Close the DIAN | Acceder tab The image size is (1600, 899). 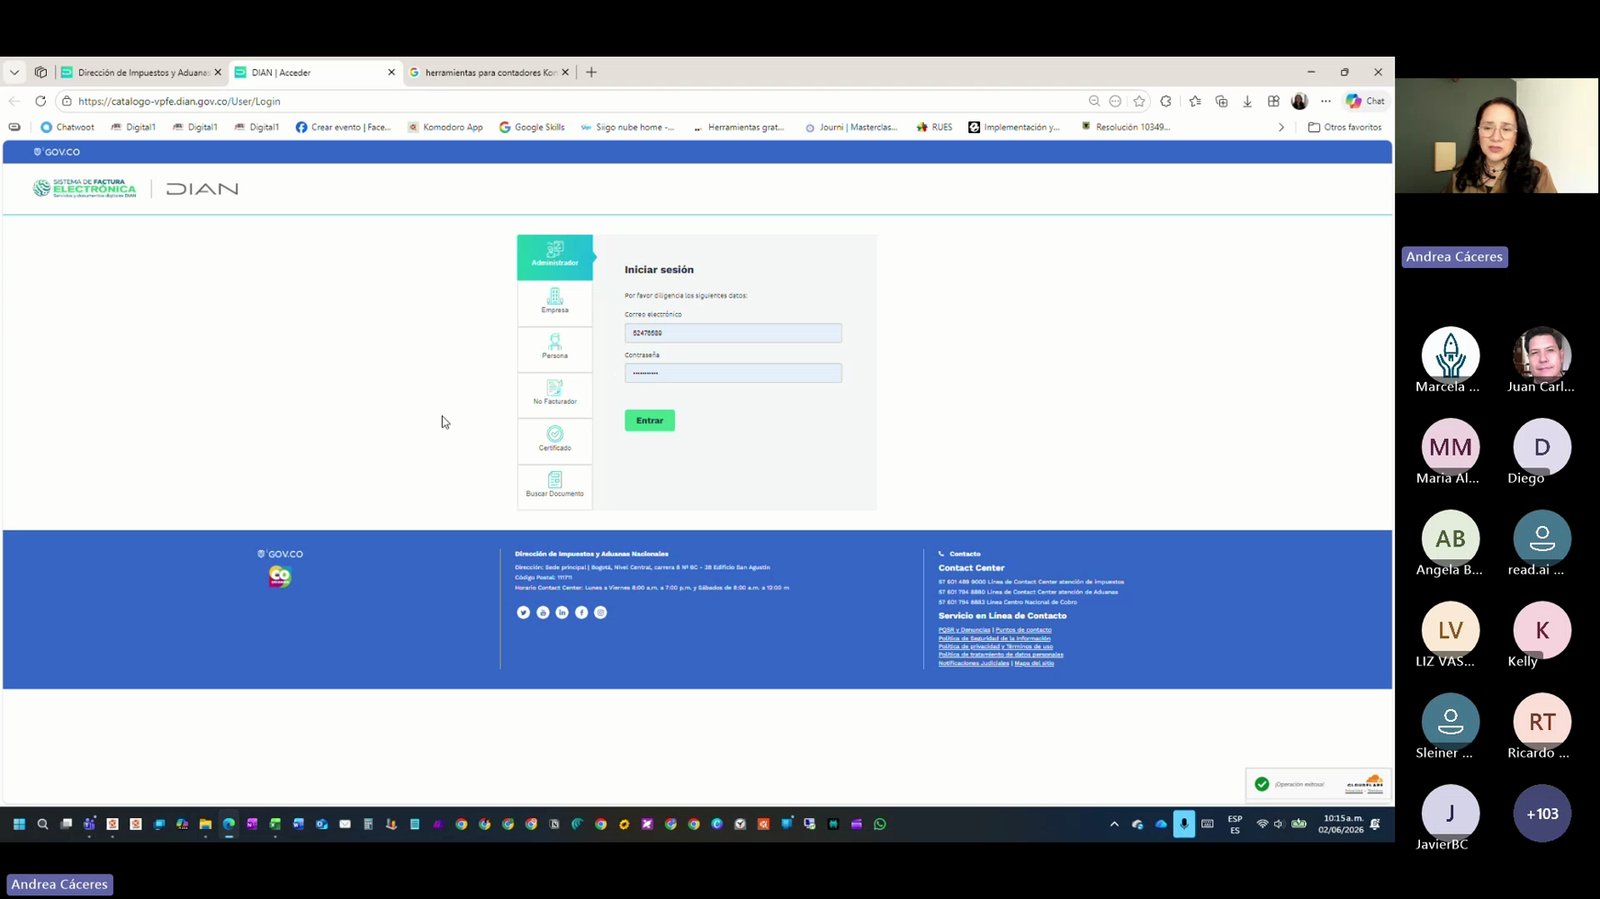pos(391,72)
